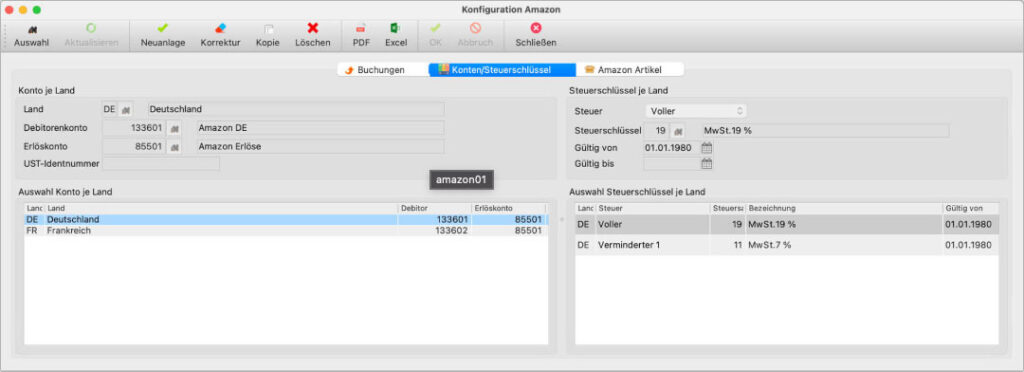This screenshot has height=372, width=1024.
Task: Open the lookup next to Debitorenkonto 133601
Action: click(x=174, y=128)
